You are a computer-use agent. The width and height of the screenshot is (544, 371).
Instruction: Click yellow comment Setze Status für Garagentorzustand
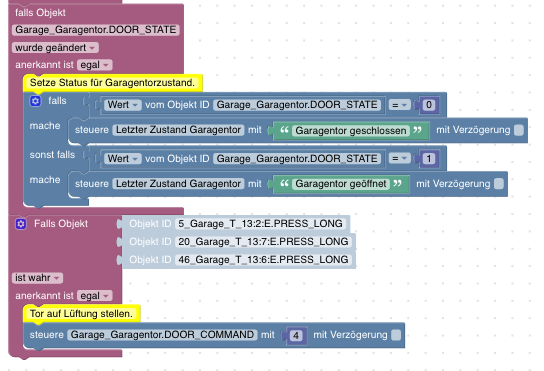112,83
